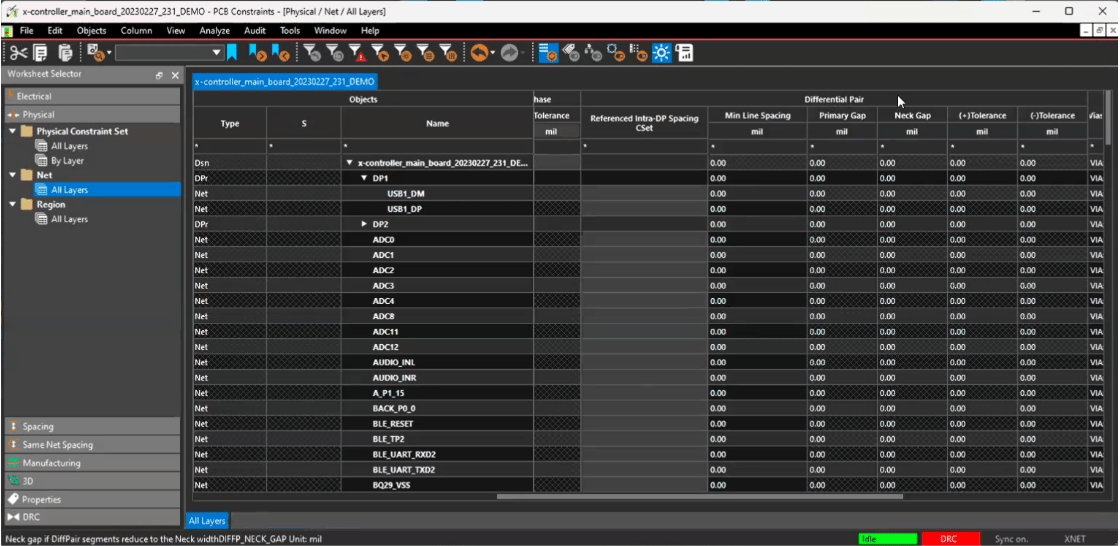
Task: Toggle the highlighted blue worksheet icon
Action: 549,53
